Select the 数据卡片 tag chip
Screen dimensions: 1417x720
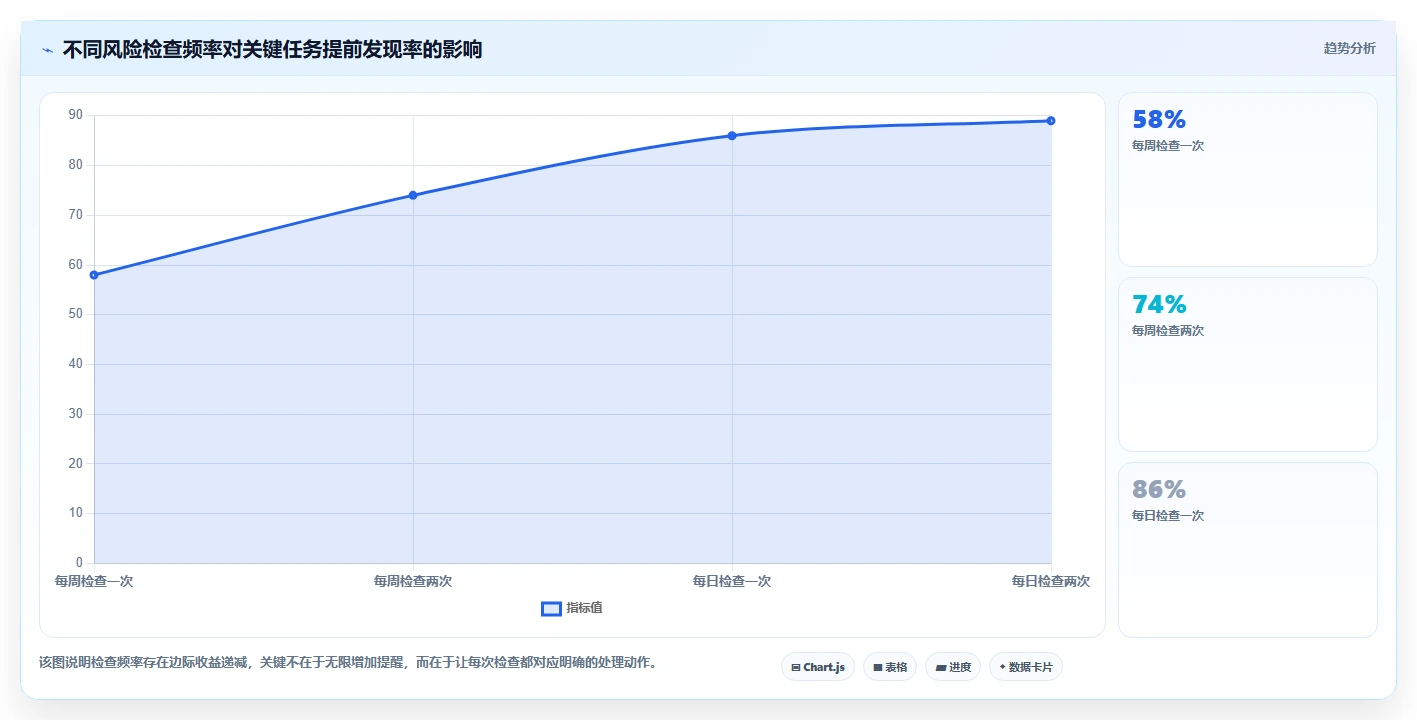click(1026, 667)
